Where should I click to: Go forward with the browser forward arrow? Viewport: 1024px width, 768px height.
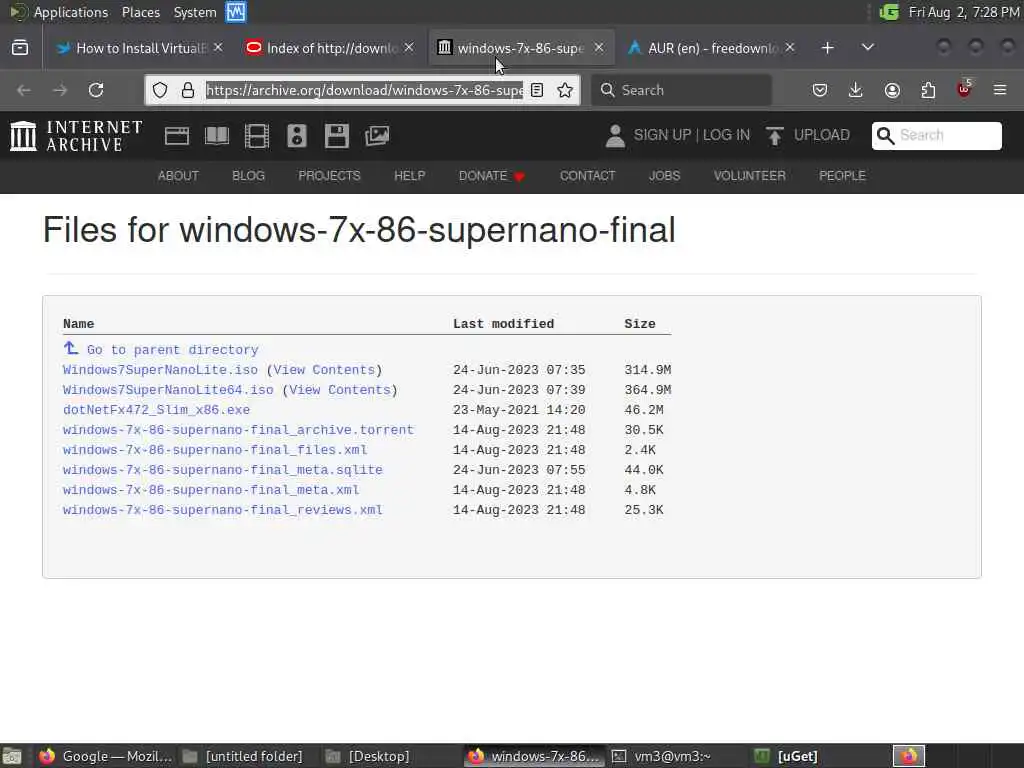[x=60, y=90]
